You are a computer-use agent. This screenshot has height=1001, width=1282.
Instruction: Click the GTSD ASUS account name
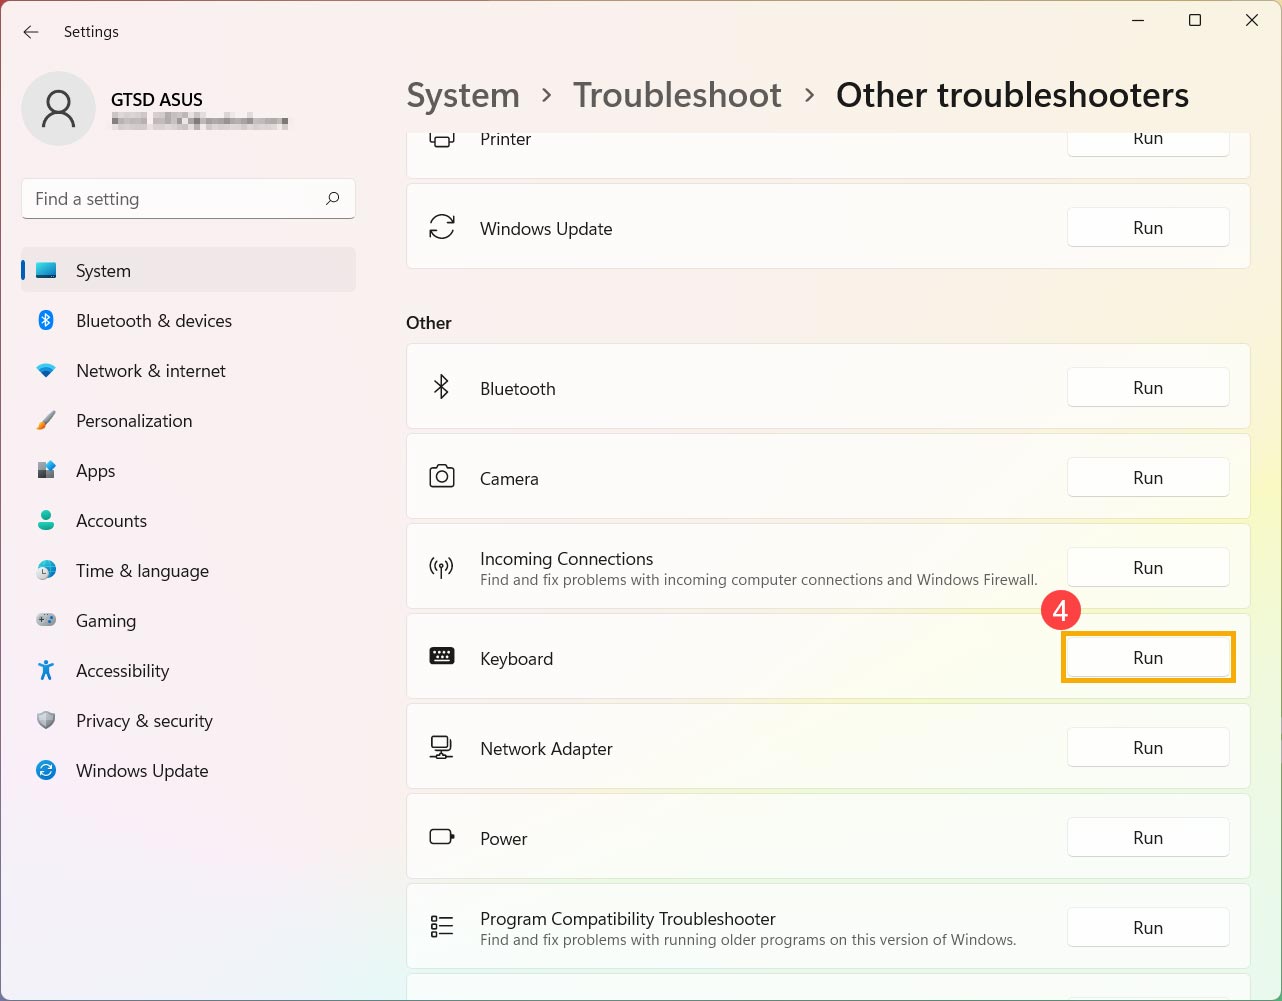[157, 99]
